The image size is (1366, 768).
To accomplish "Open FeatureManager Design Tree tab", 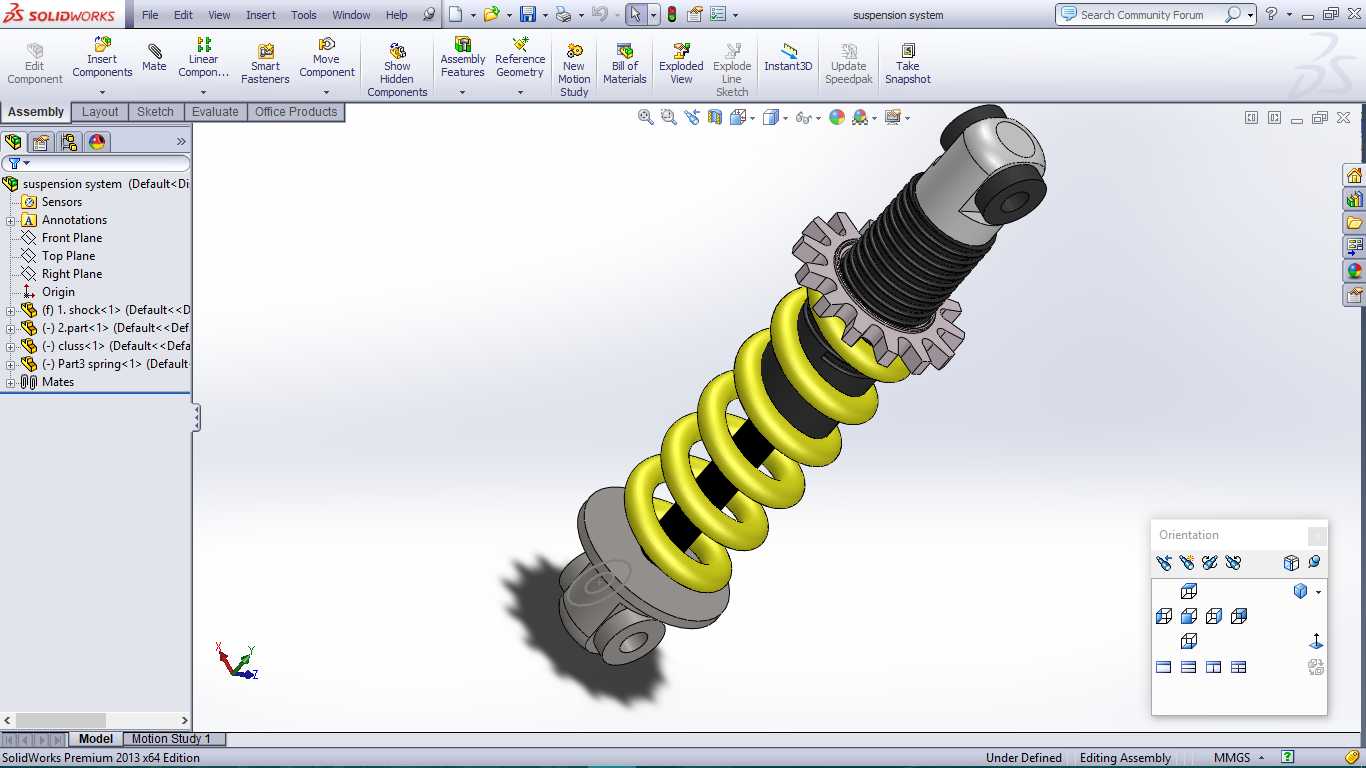I will point(13,142).
